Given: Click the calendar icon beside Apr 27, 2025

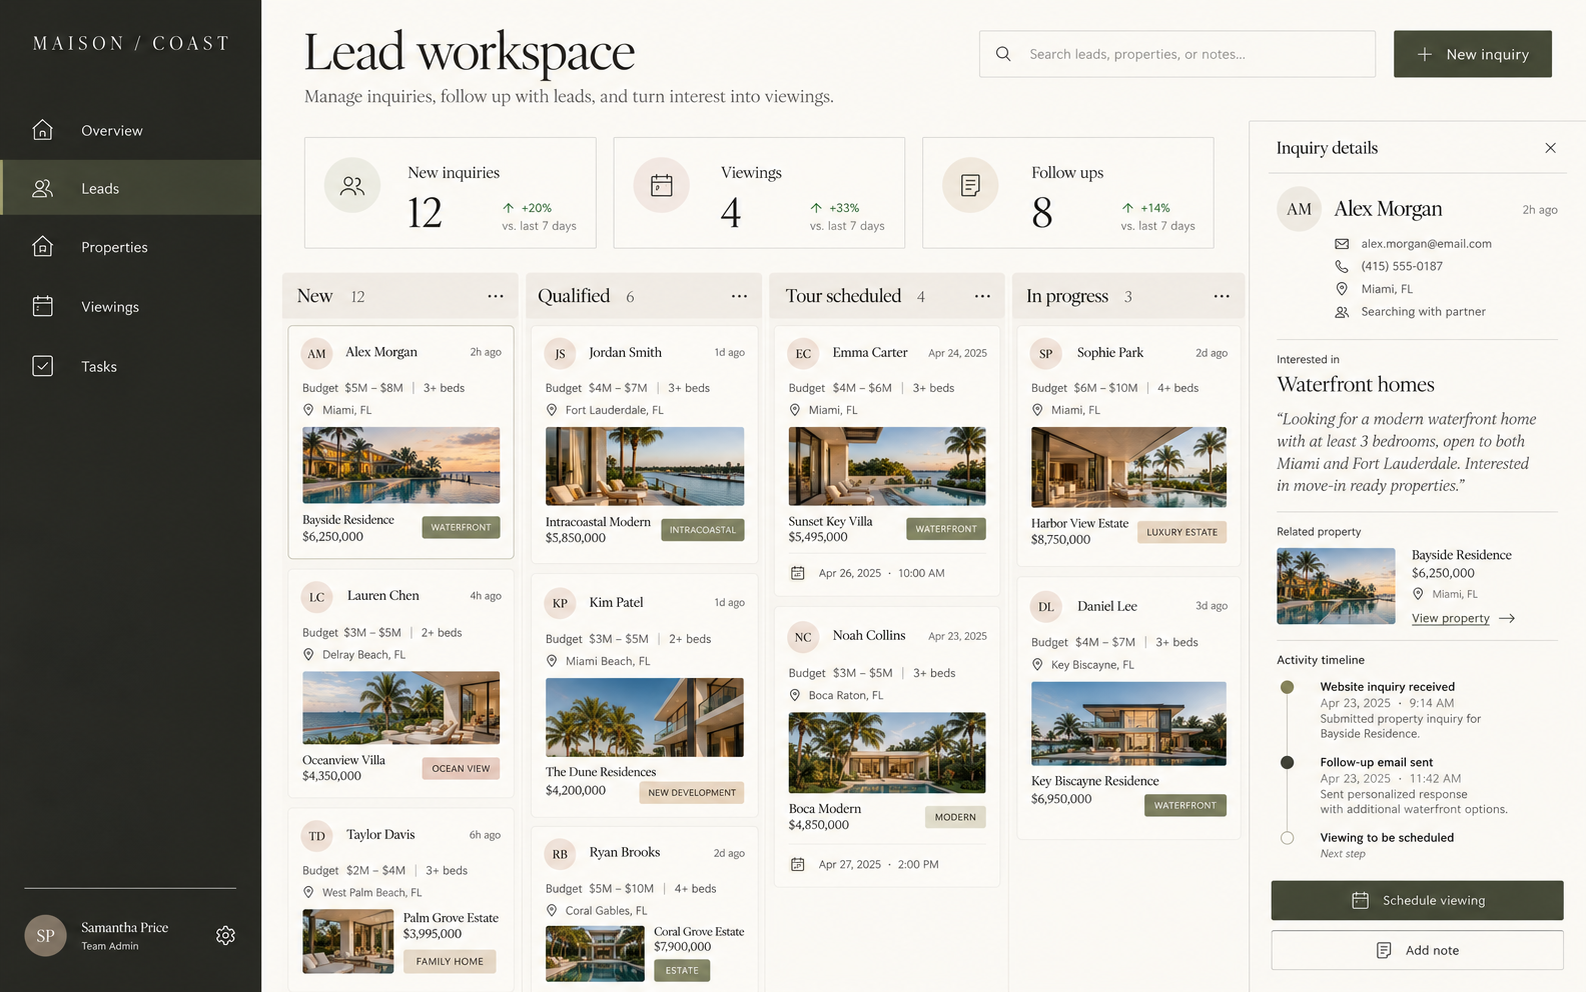Looking at the screenshot, I should [798, 864].
